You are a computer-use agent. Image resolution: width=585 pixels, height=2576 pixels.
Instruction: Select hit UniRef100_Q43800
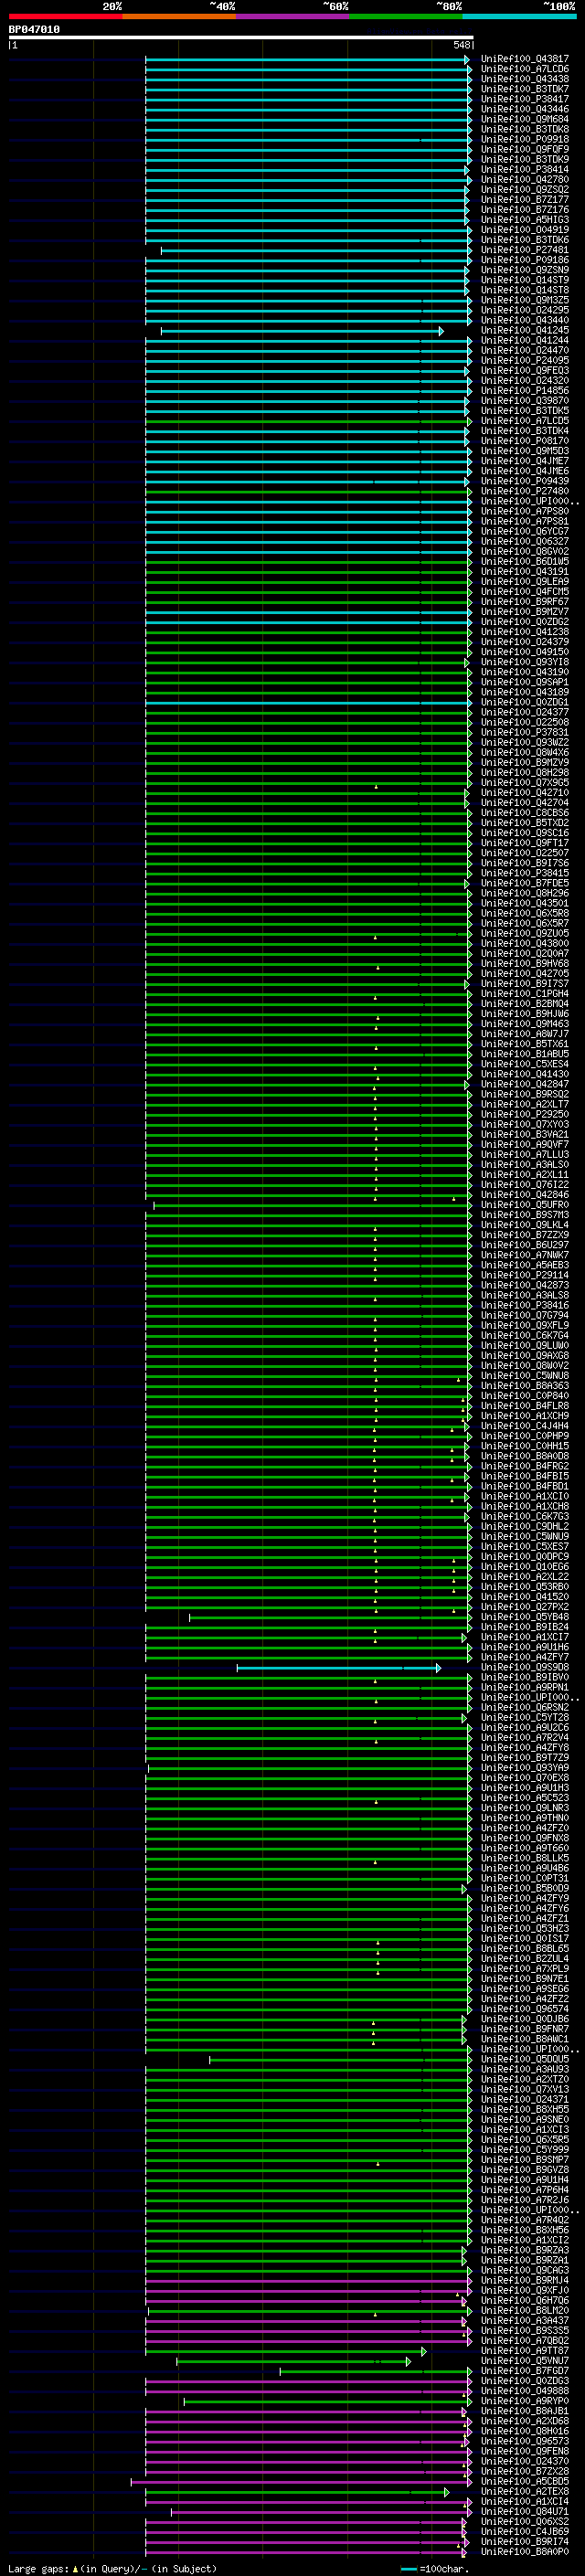tap(524, 943)
